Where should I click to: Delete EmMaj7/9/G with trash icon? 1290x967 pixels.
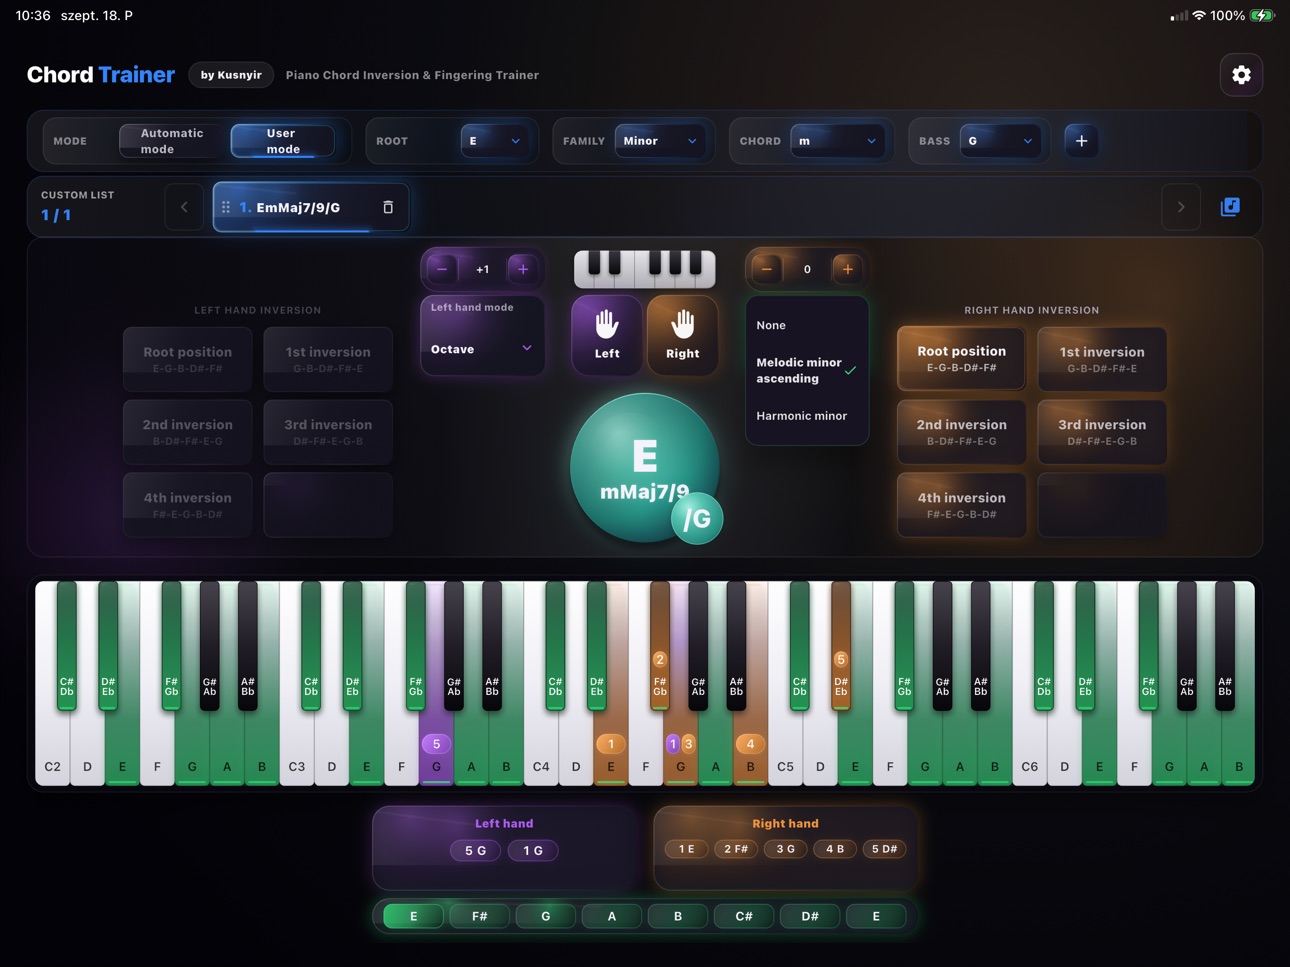coord(388,207)
